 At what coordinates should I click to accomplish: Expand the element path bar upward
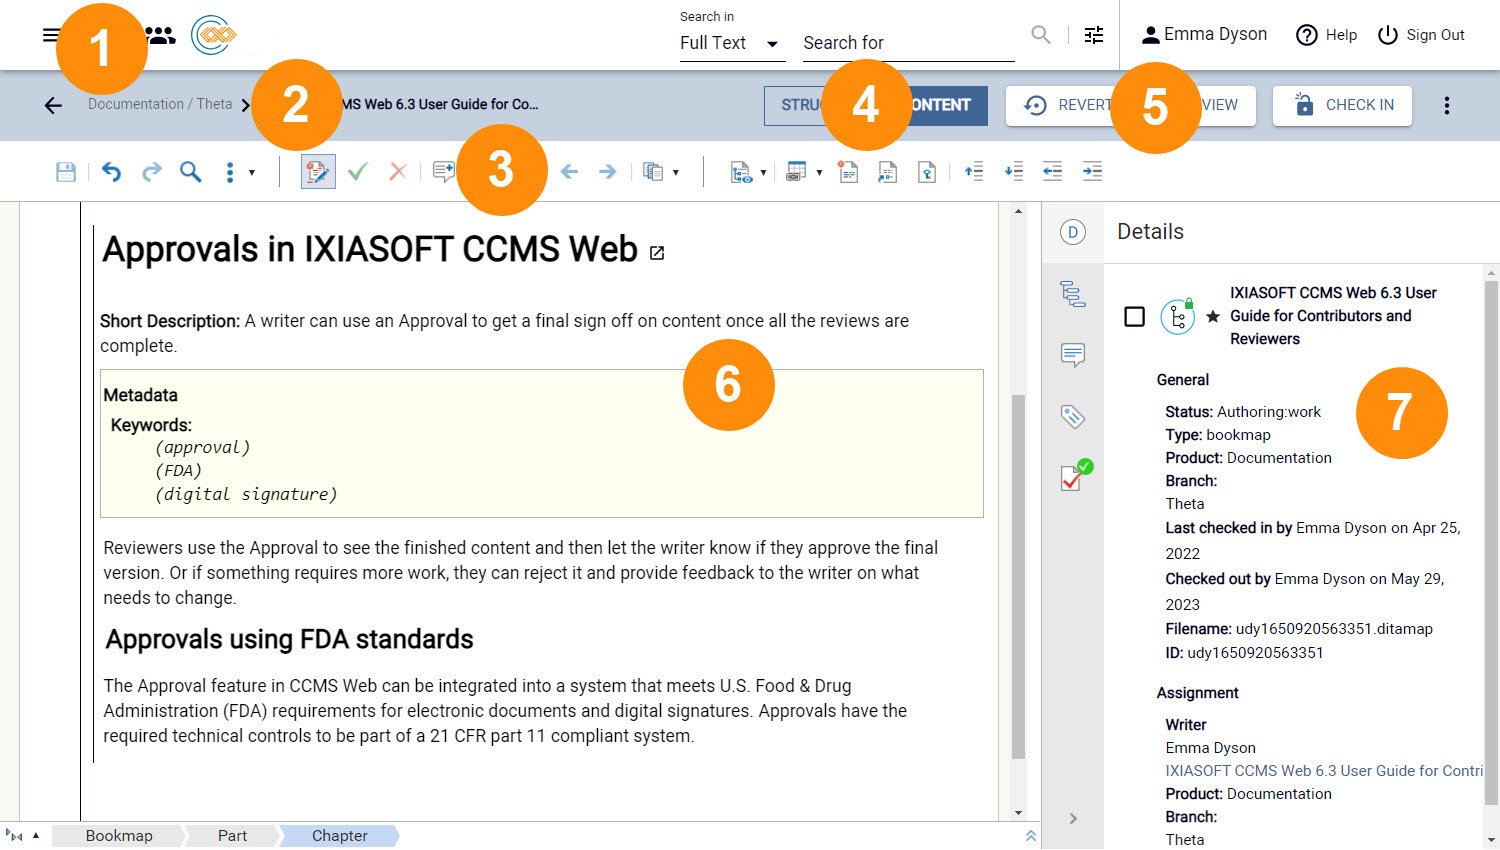pyautogui.click(x=1030, y=835)
